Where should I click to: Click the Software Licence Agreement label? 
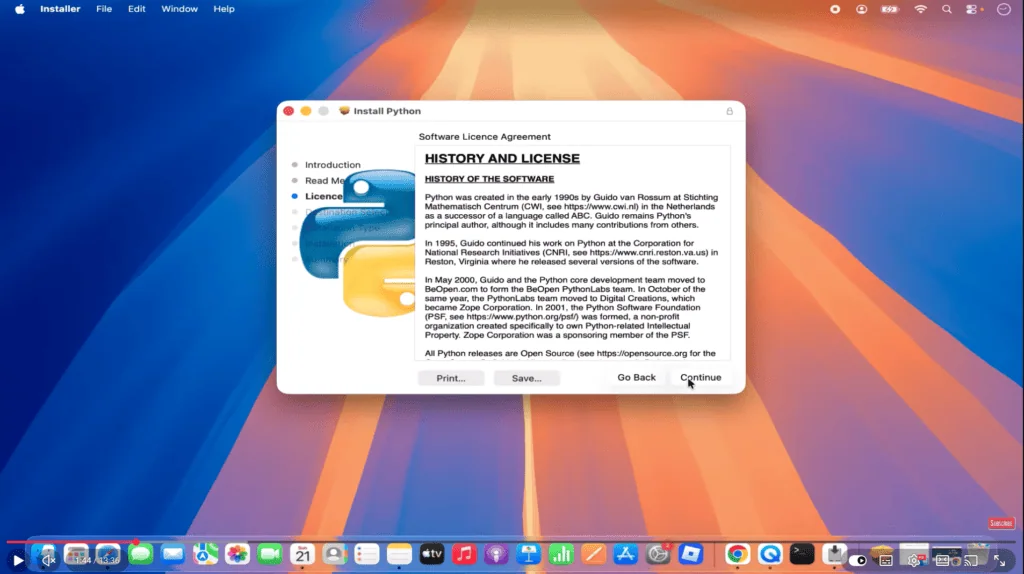485,136
